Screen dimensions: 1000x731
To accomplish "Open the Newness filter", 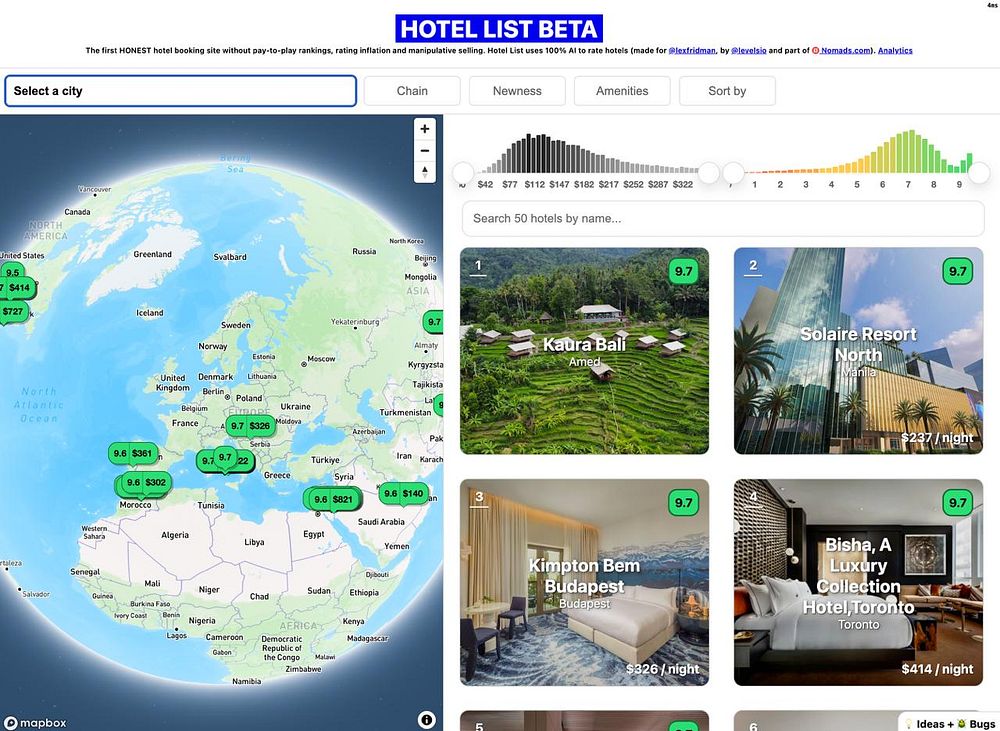I will click(x=517, y=91).
